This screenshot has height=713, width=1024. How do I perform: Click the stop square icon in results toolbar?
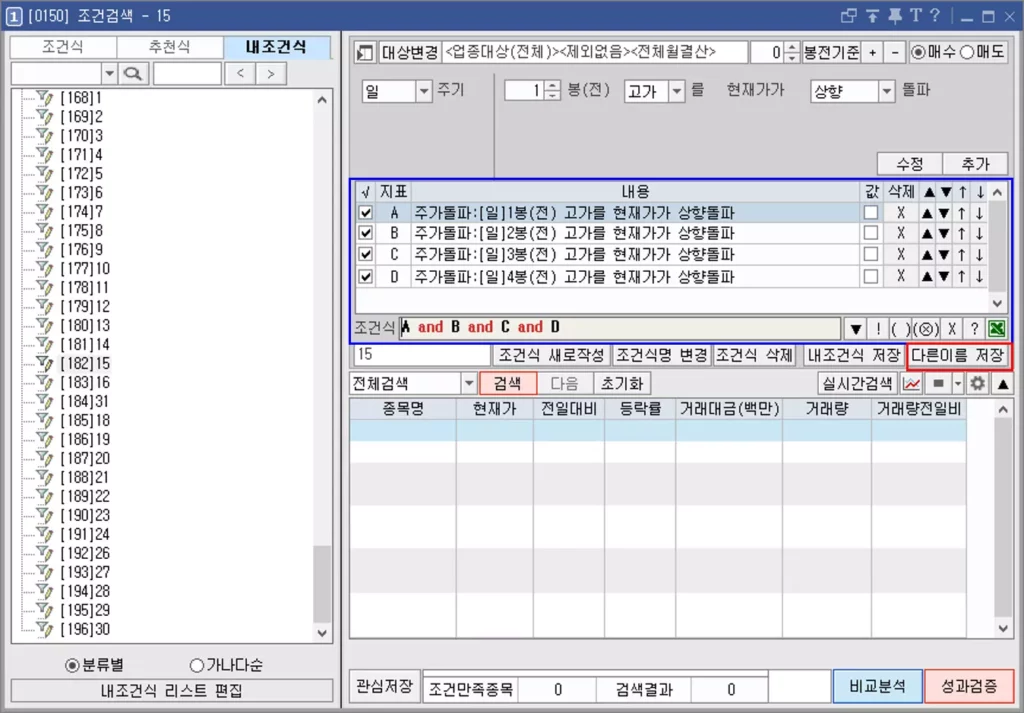(x=938, y=383)
